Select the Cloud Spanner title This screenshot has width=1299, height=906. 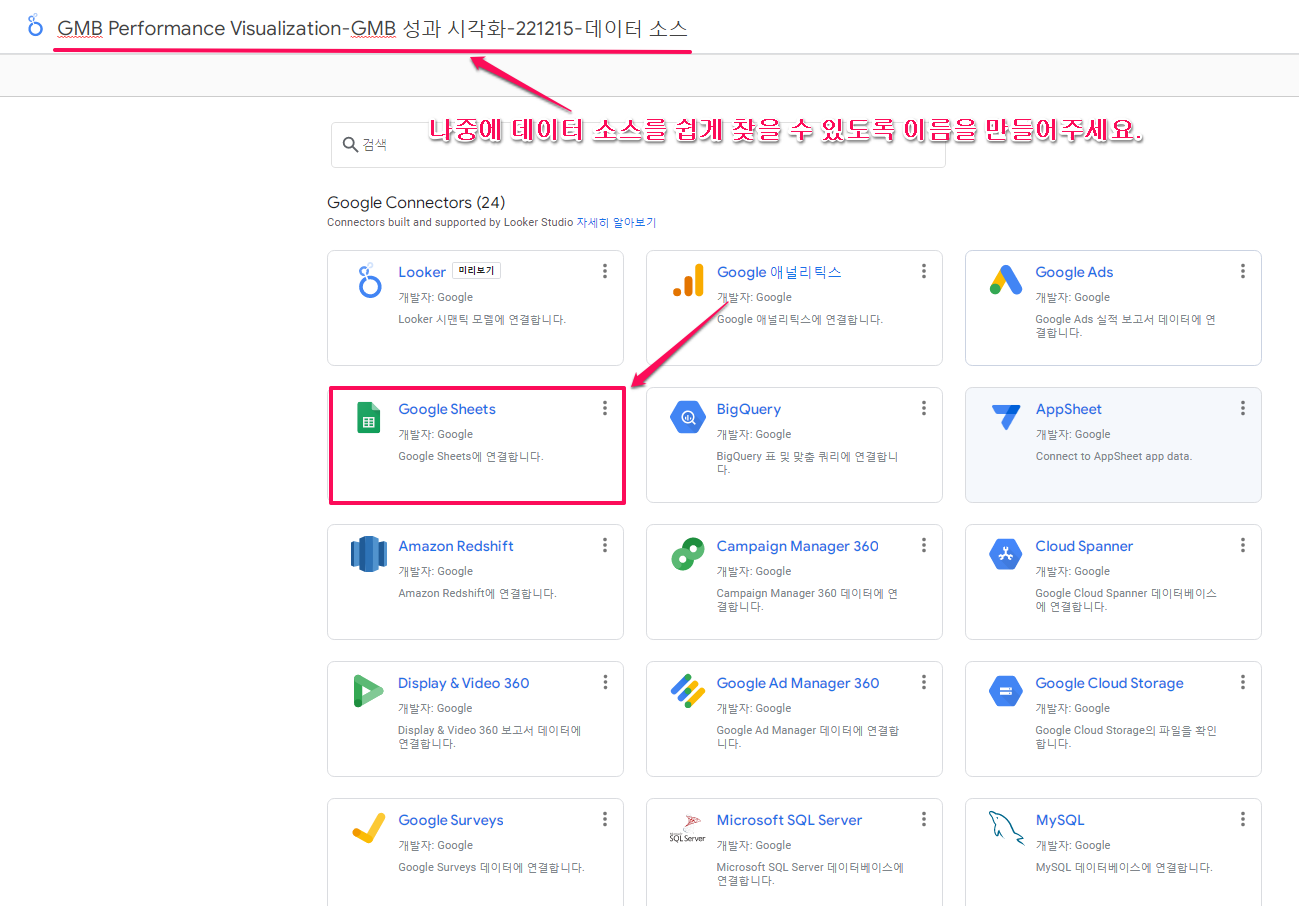(x=1084, y=546)
